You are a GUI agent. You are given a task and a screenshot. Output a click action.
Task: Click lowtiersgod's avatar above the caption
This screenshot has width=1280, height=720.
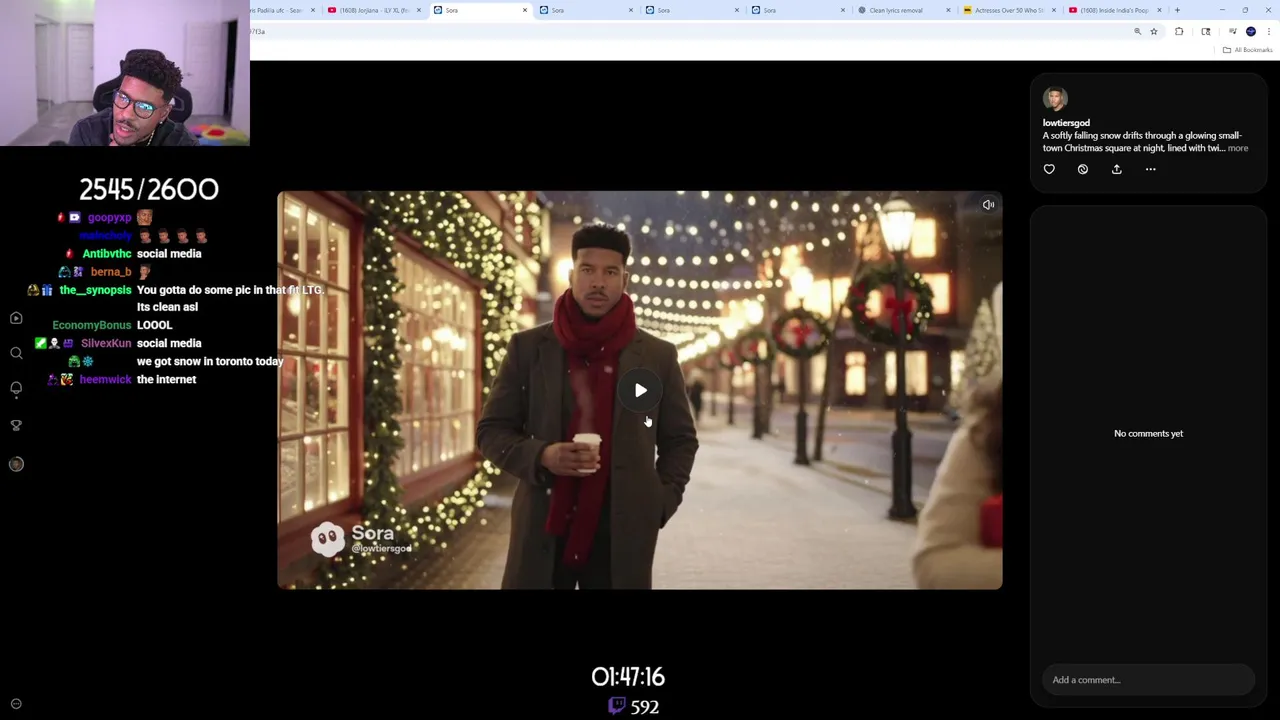[1055, 98]
